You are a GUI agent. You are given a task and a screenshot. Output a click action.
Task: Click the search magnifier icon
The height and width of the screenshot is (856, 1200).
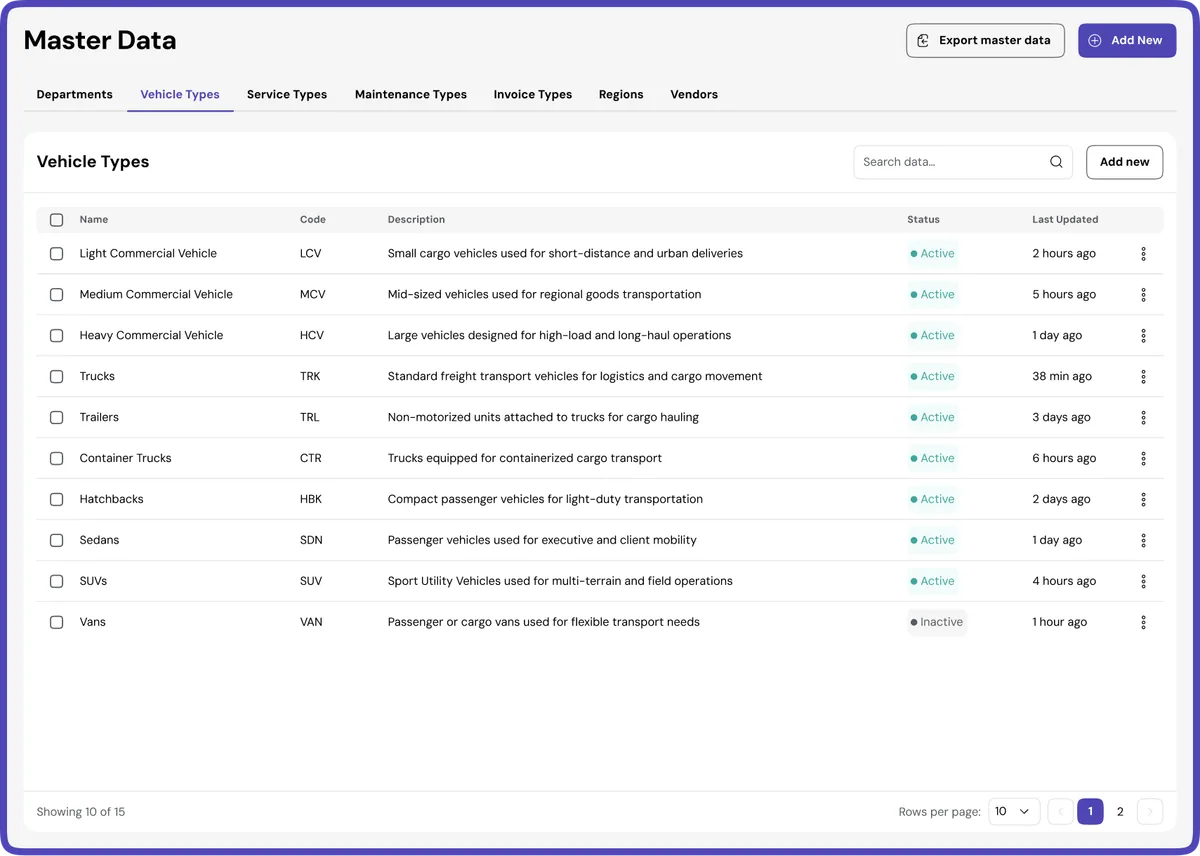1055,161
